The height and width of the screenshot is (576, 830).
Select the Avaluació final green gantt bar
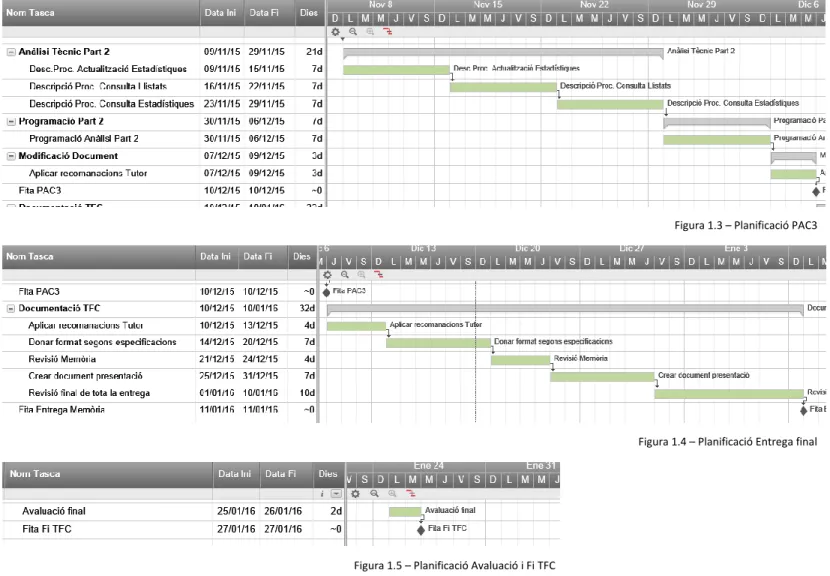(x=405, y=512)
